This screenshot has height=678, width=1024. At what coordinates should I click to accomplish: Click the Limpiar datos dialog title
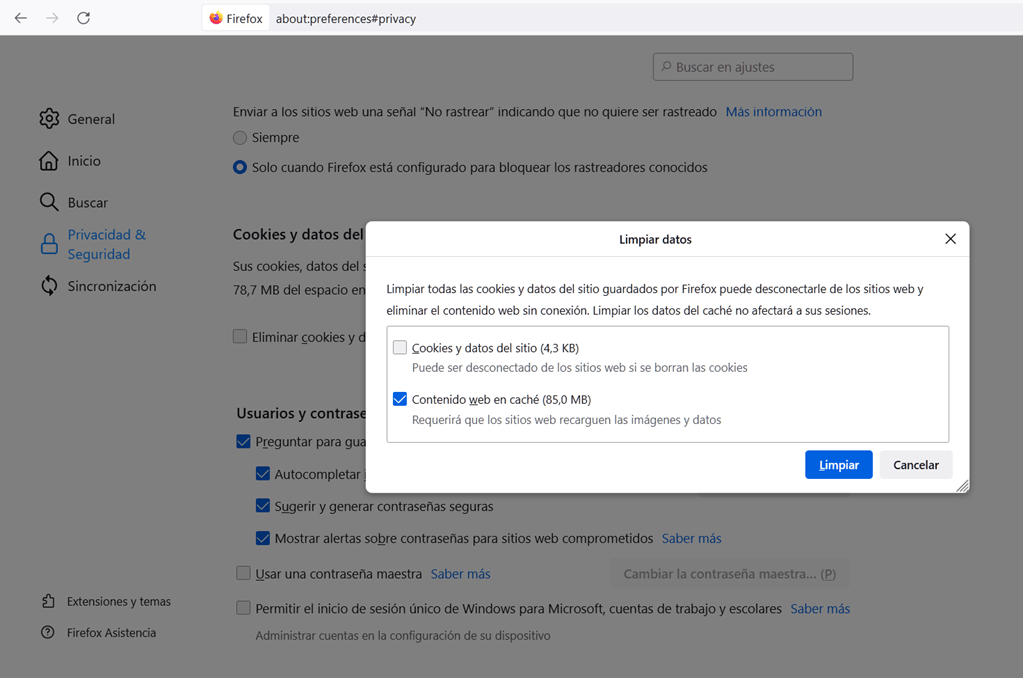(655, 240)
